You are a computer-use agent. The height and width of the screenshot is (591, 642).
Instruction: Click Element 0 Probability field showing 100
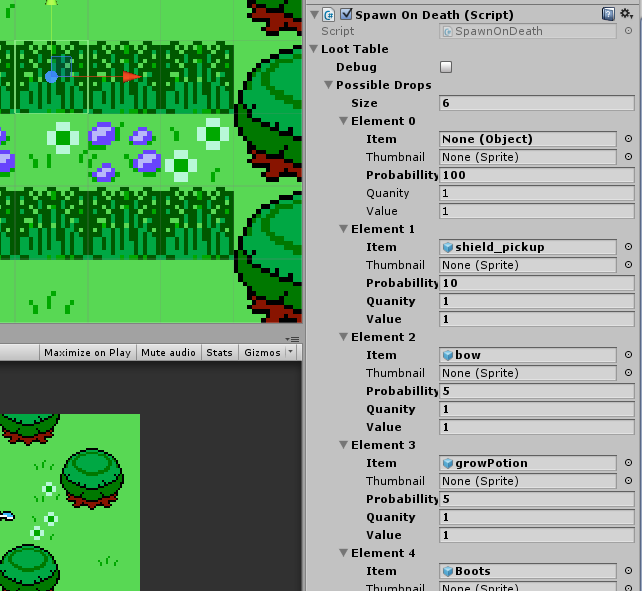tap(537, 175)
